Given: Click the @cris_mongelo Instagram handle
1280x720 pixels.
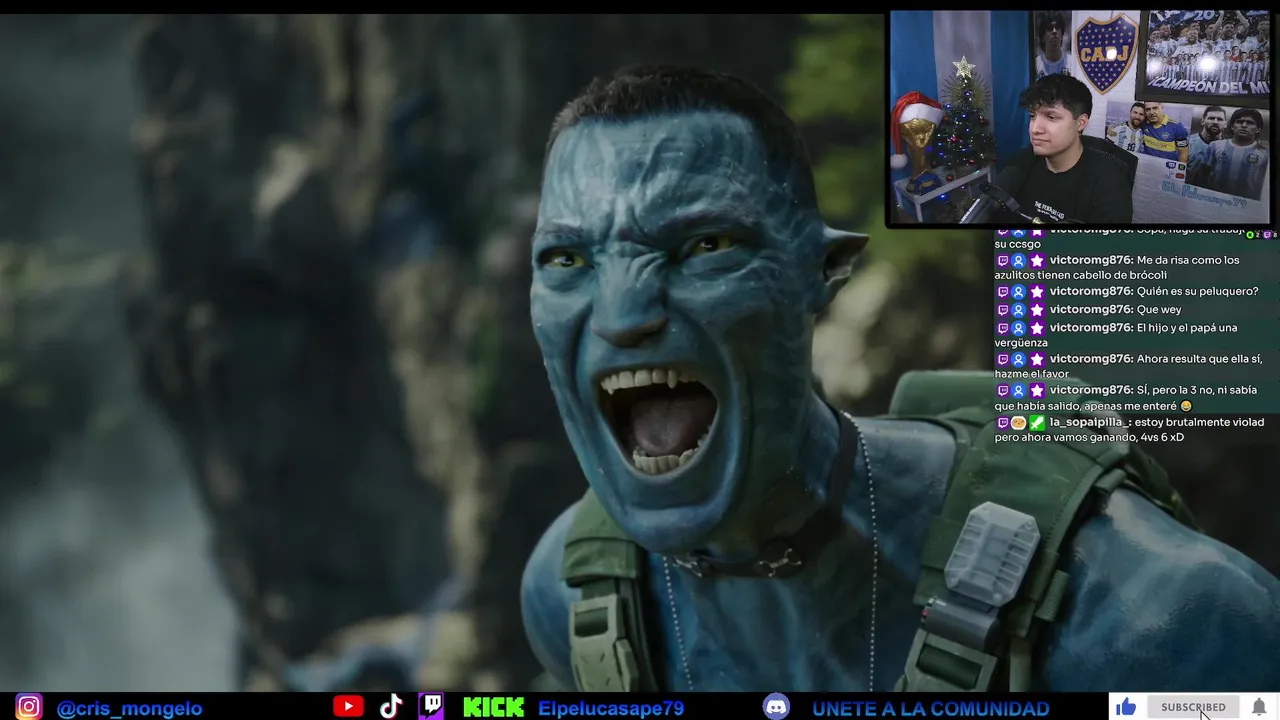Looking at the screenshot, I should (130, 708).
